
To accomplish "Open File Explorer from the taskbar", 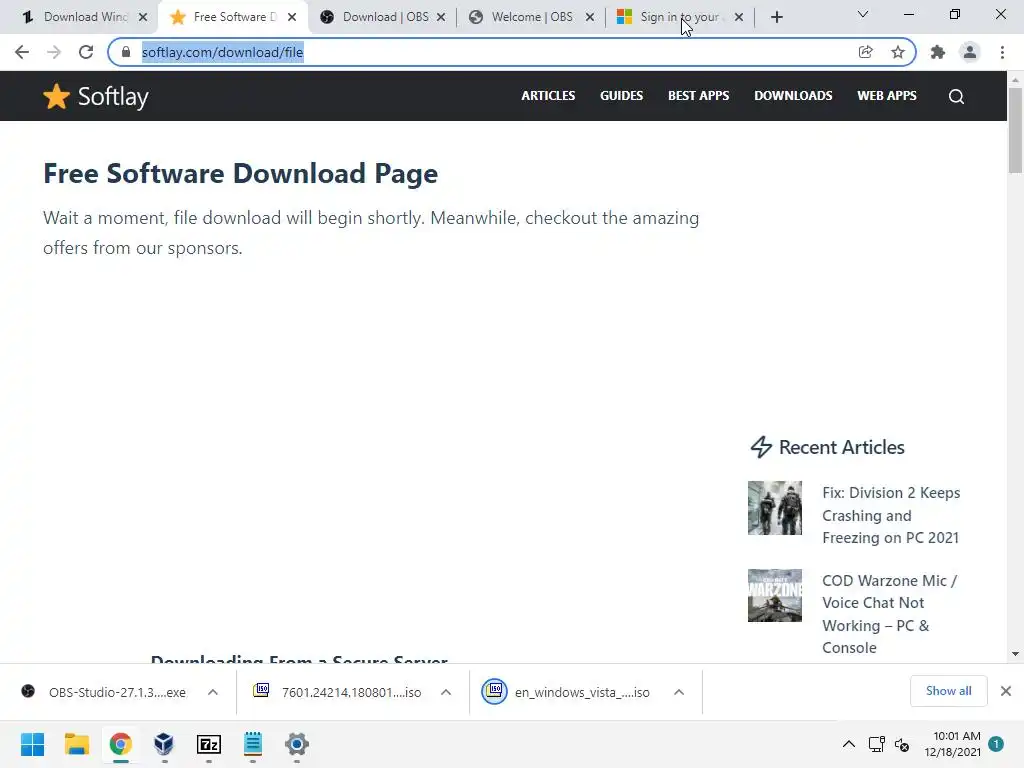I will coord(76,744).
